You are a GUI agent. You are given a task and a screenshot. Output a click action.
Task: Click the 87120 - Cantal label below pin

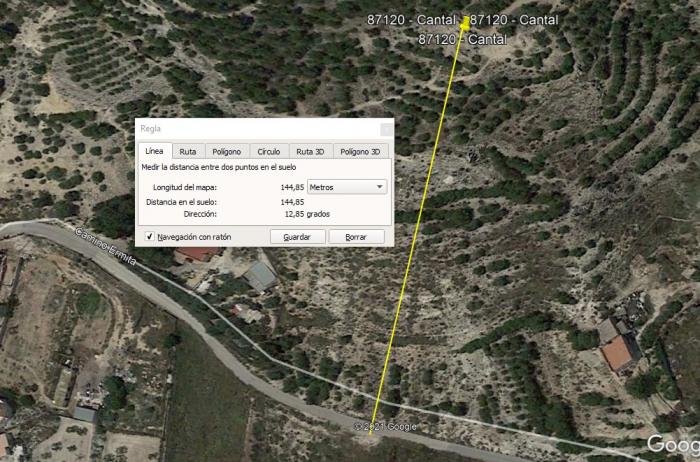(x=462, y=39)
